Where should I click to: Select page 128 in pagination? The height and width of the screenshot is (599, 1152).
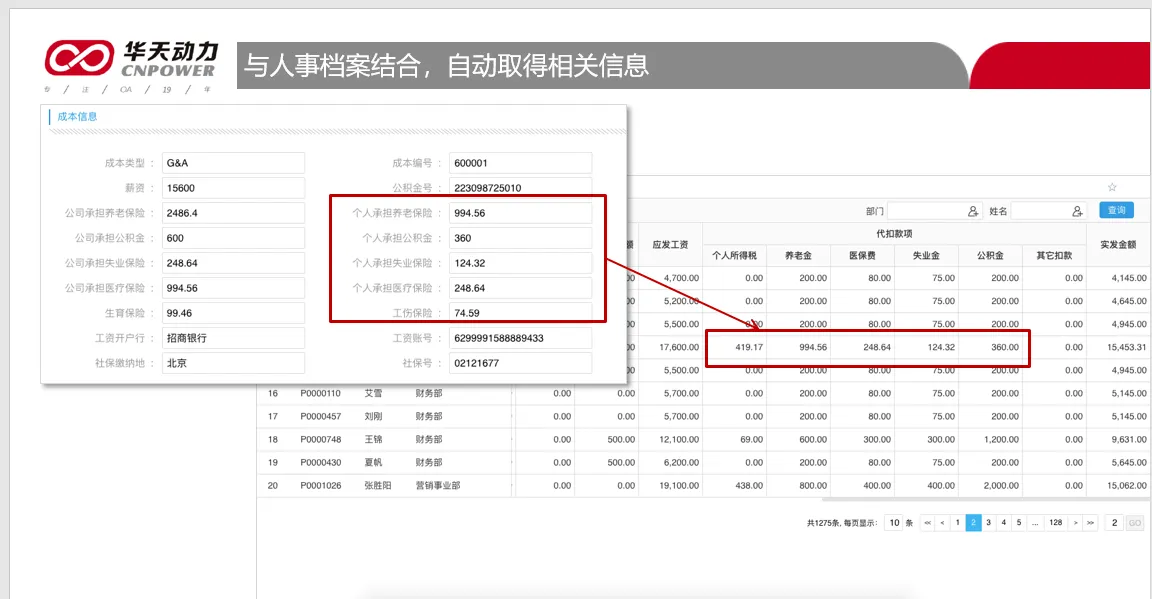click(x=1055, y=523)
